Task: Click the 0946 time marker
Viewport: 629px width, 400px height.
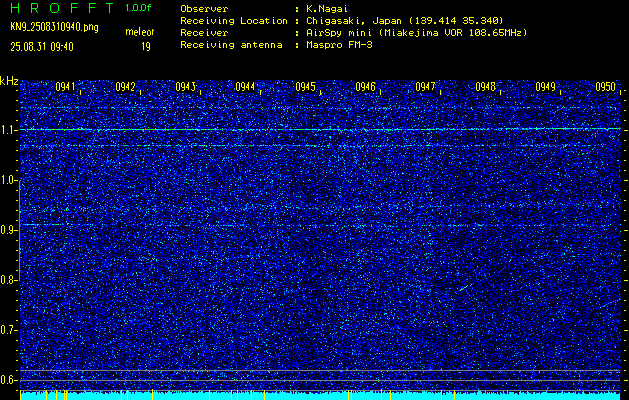Action: 365,87
